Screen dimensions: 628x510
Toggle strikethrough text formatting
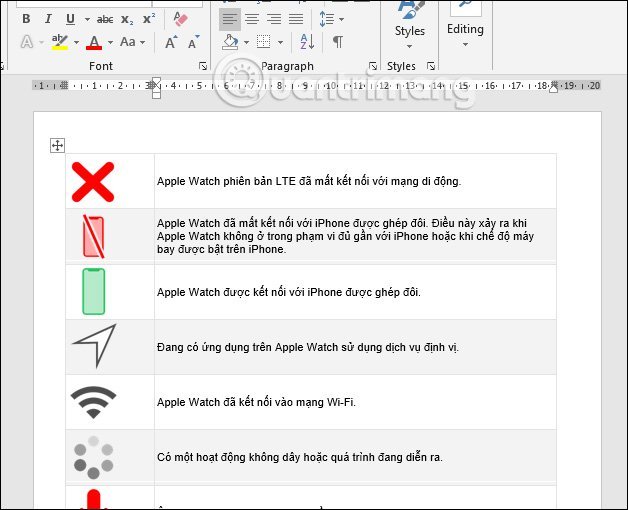coord(105,19)
